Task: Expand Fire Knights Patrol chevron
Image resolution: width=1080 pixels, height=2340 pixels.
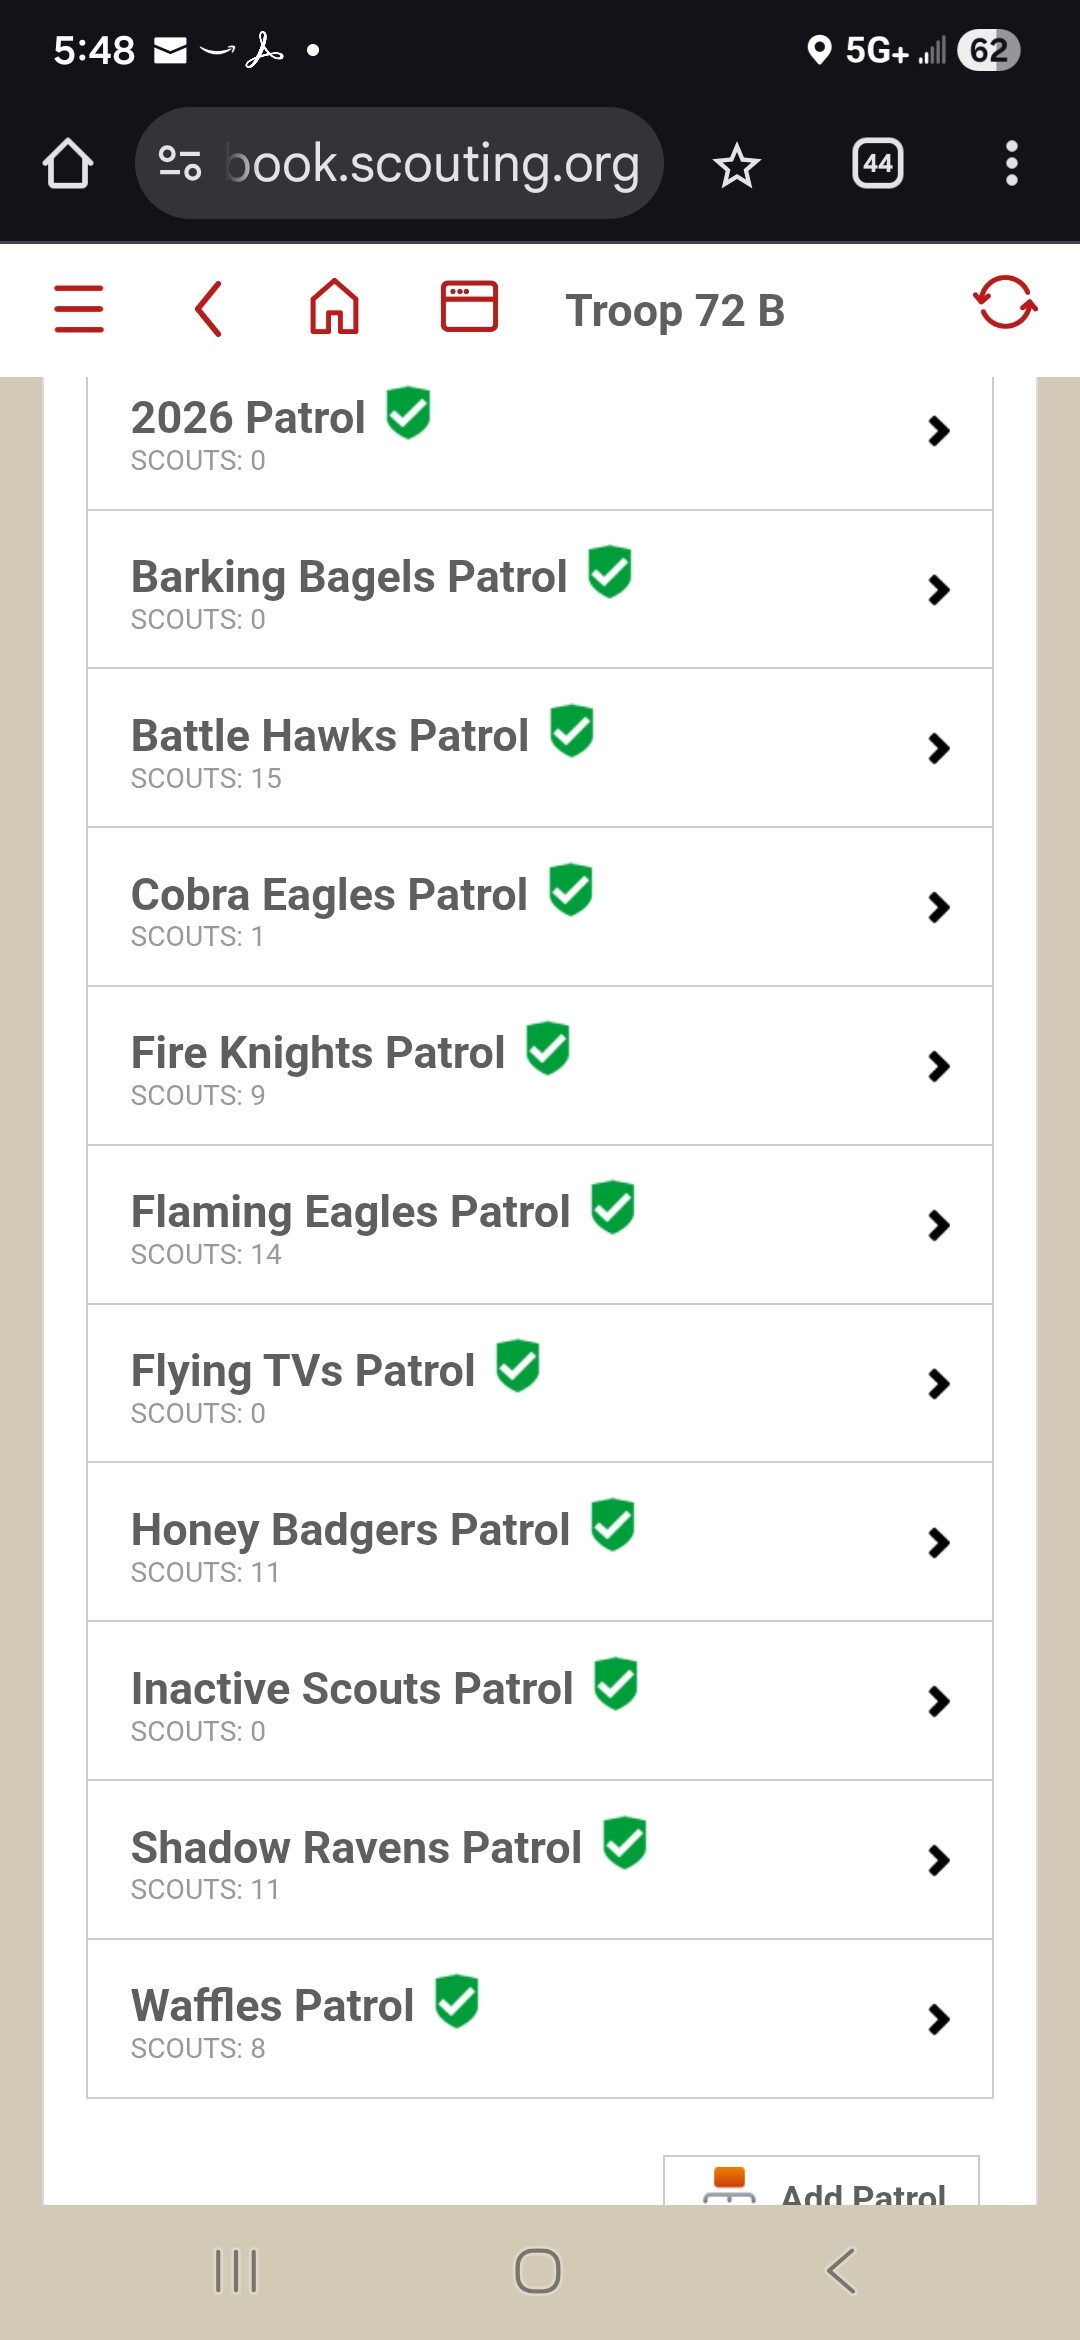Action: coord(938,1066)
